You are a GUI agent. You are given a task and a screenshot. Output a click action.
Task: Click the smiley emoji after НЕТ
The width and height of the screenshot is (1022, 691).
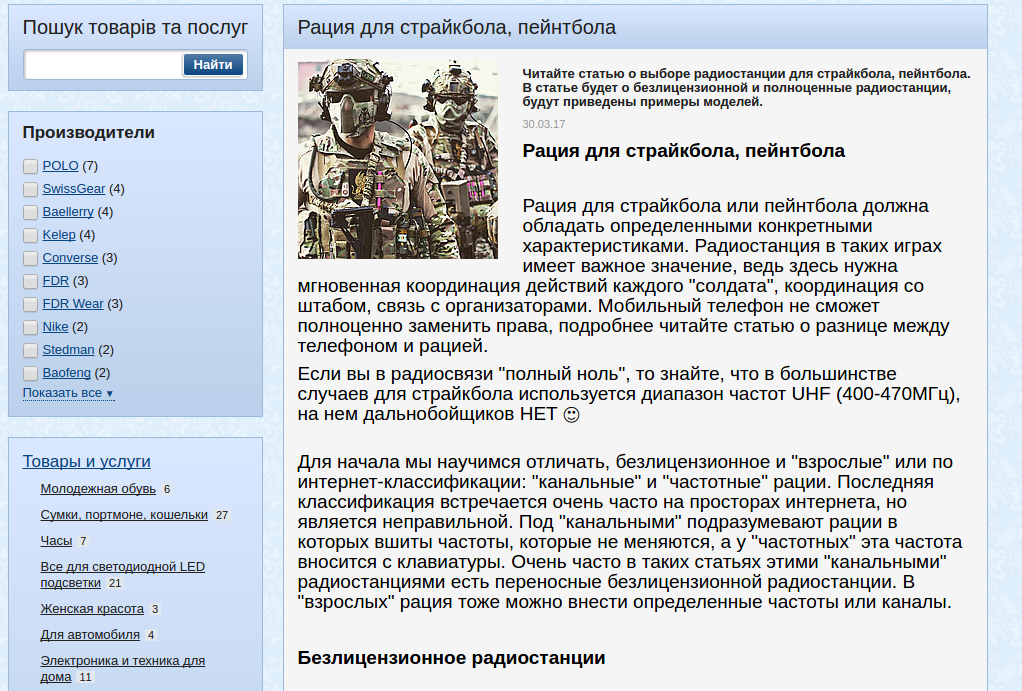[x=571, y=415]
